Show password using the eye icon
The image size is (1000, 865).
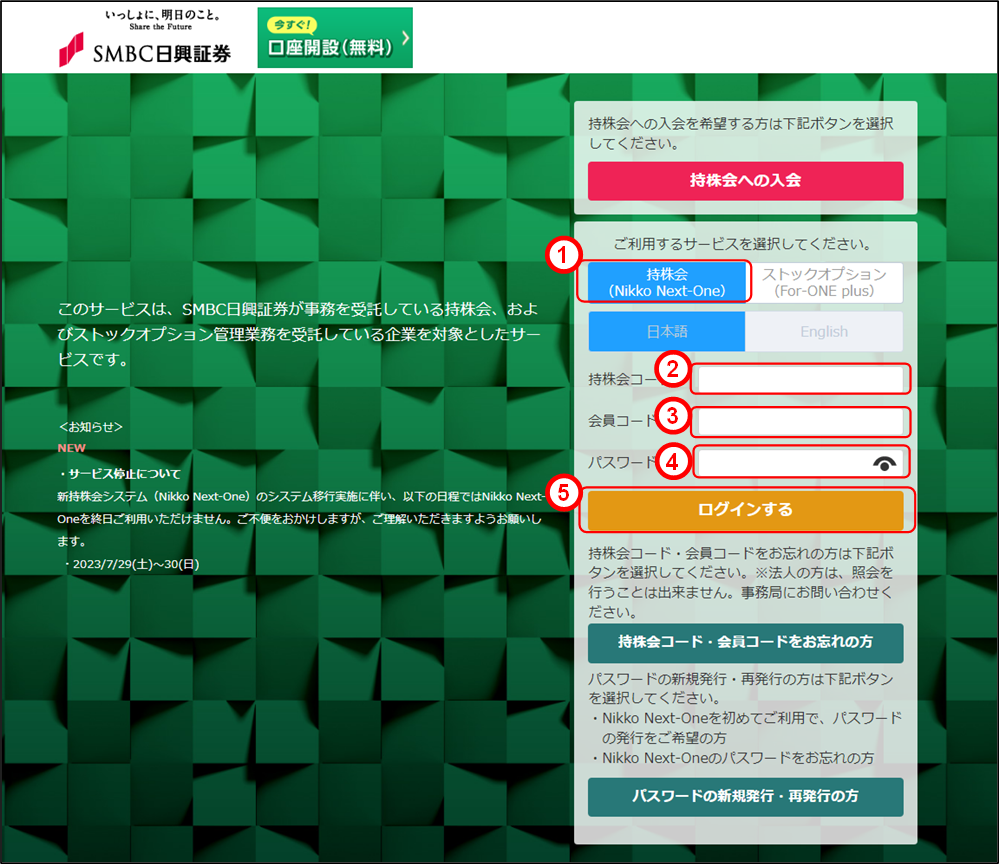coord(885,462)
